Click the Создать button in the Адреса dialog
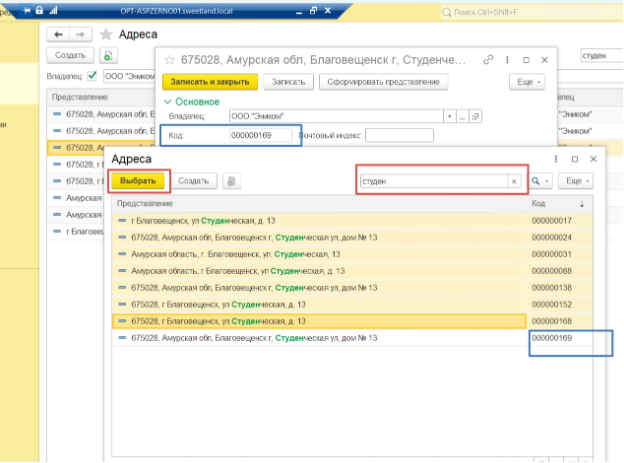The image size is (624, 463). (193, 181)
